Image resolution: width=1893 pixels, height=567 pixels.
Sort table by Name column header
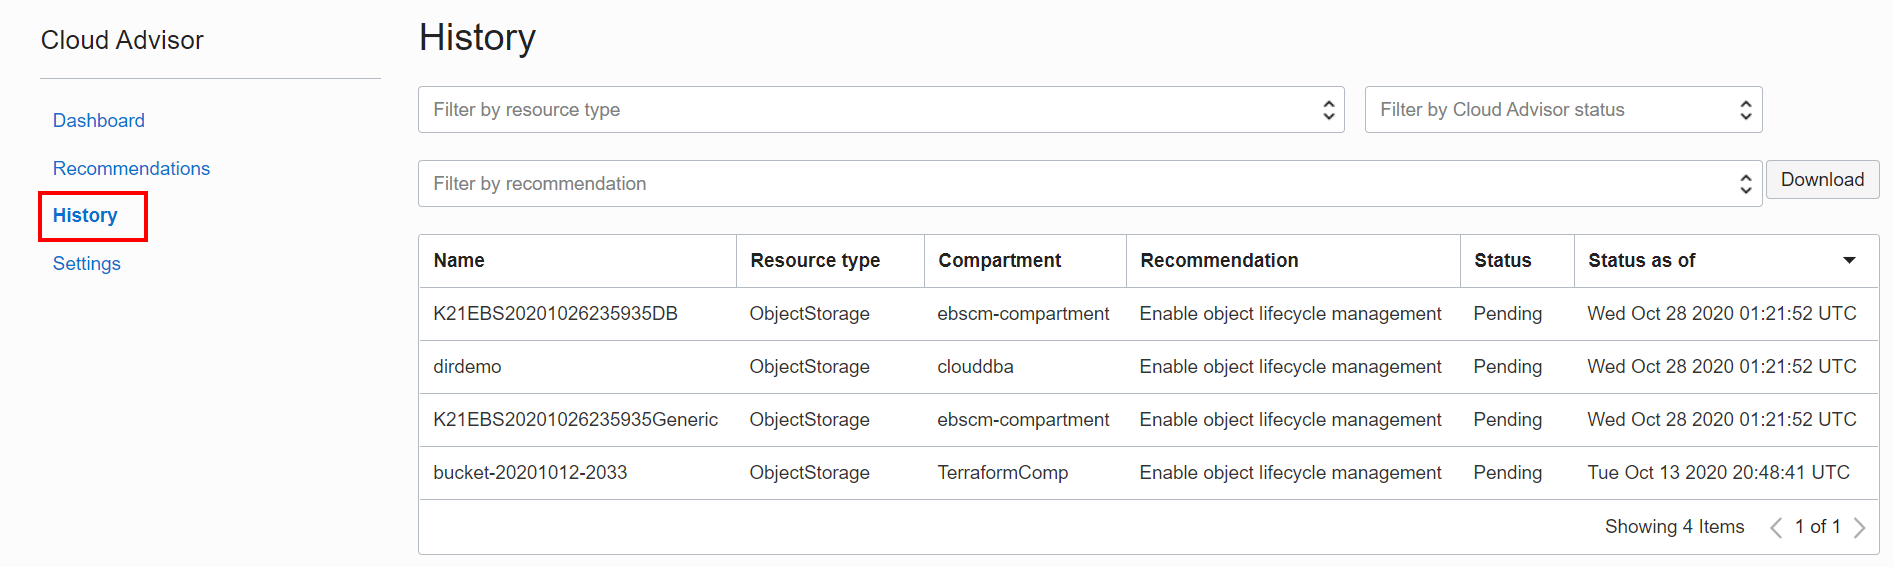459,261
